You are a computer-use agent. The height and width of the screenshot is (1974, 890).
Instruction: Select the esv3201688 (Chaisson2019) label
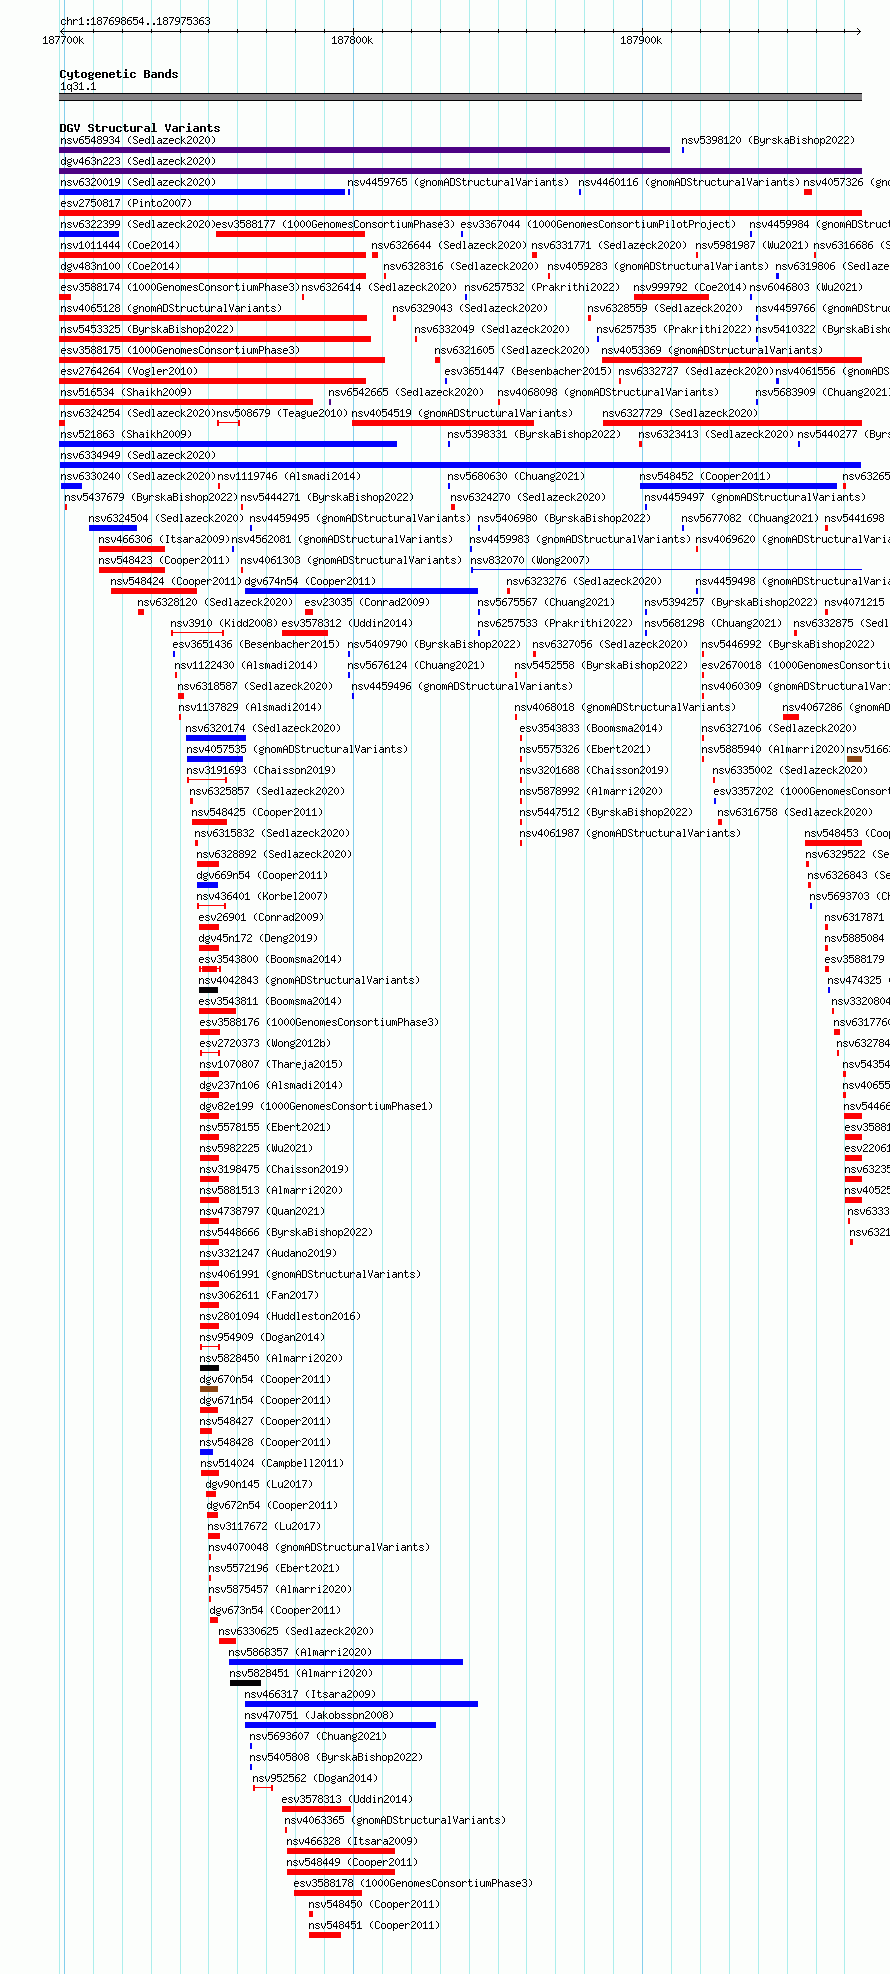click(594, 771)
